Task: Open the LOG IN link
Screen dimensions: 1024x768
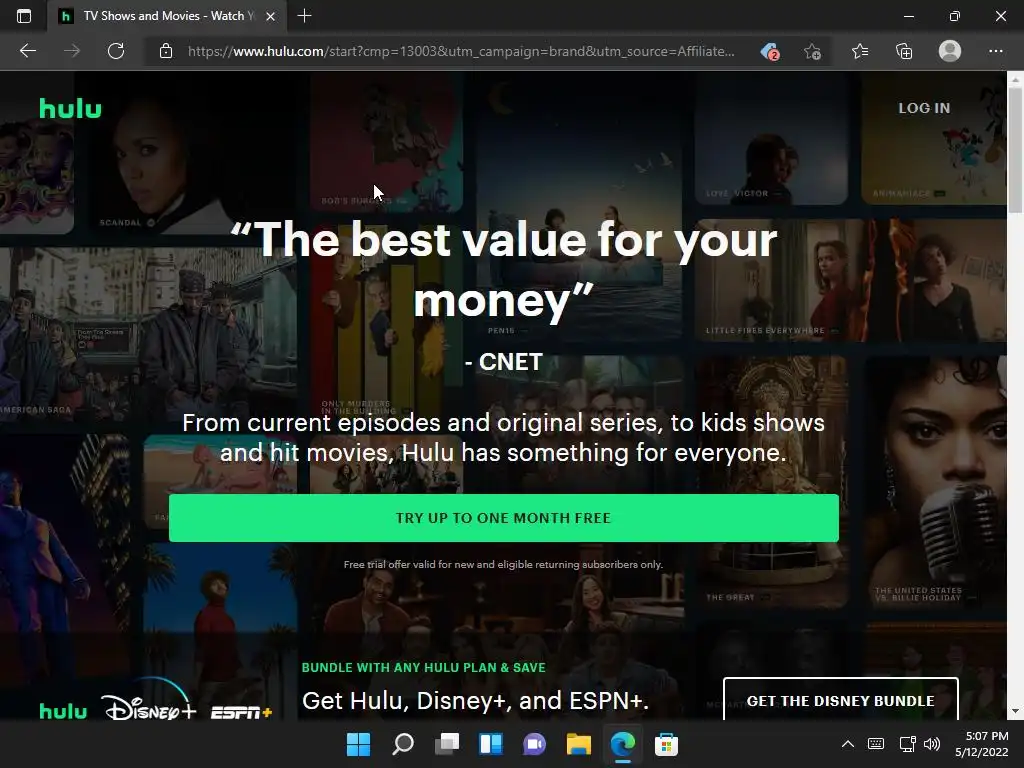Action: (x=924, y=108)
